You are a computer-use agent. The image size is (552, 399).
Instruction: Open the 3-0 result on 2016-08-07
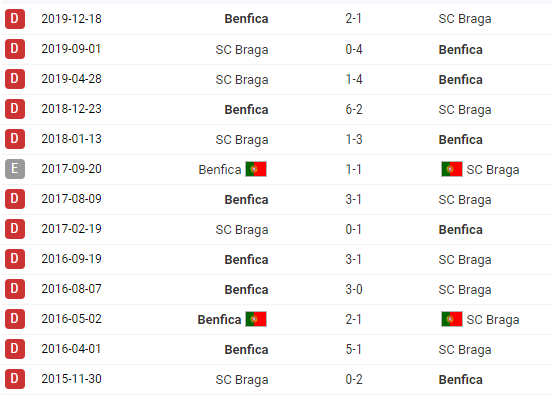pyautogui.click(x=354, y=289)
